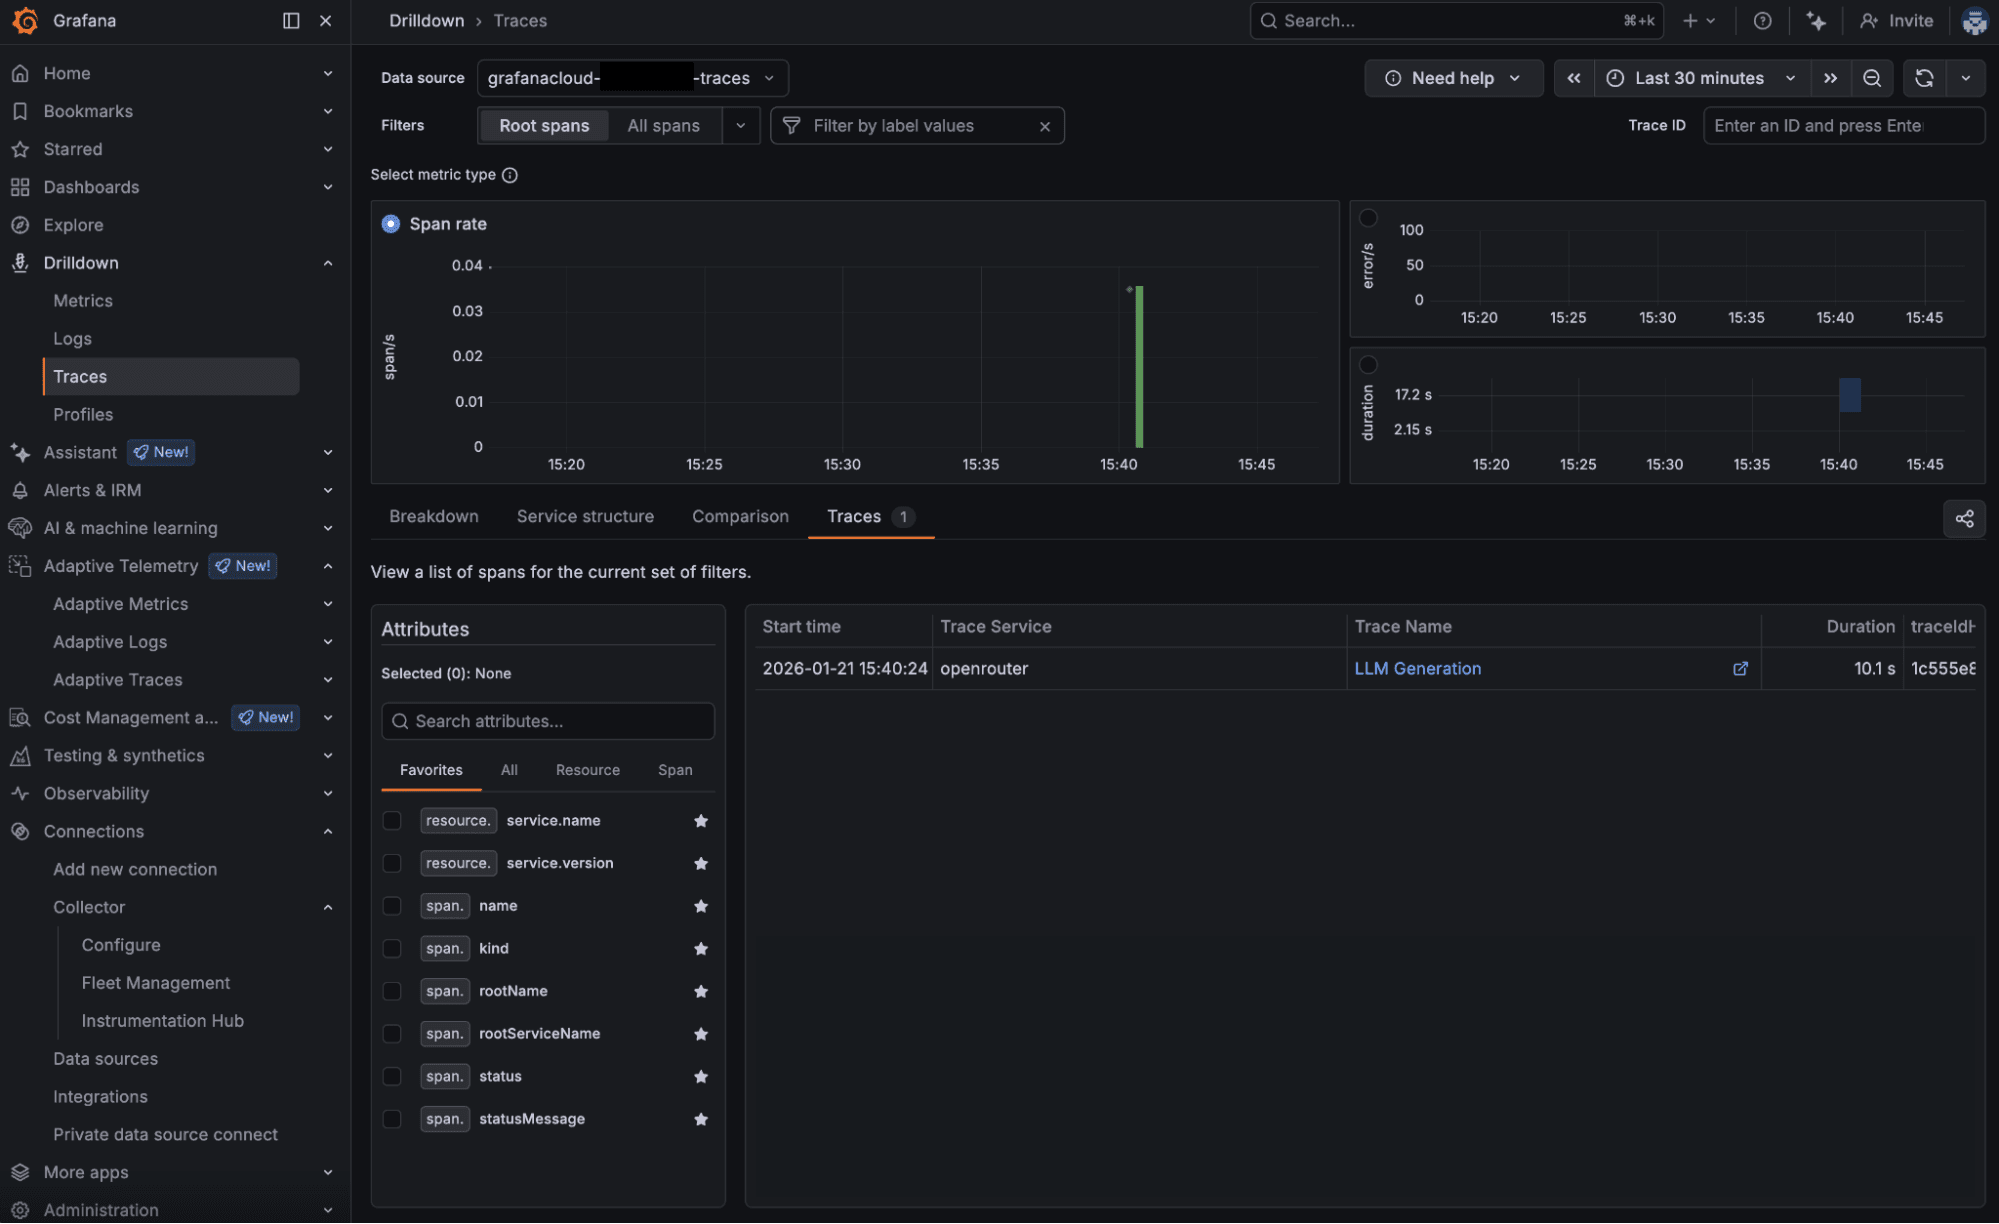Viewport: 1999px width, 1224px height.
Task: Focus the Trace ID input field
Action: (1843, 126)
